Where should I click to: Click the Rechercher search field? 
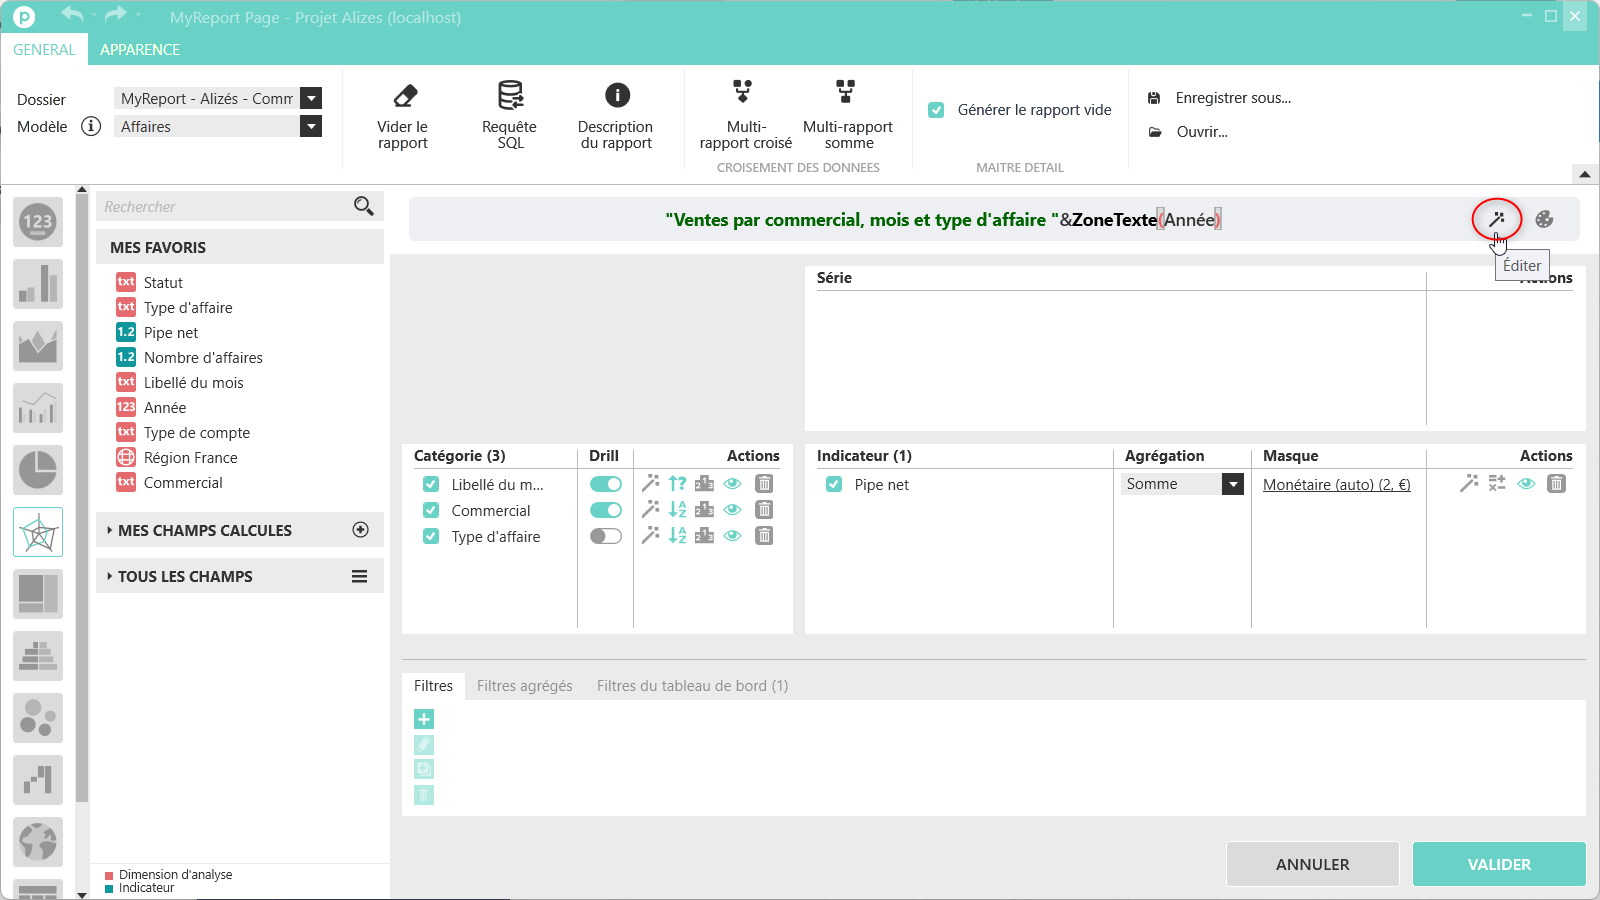[225, 207]
